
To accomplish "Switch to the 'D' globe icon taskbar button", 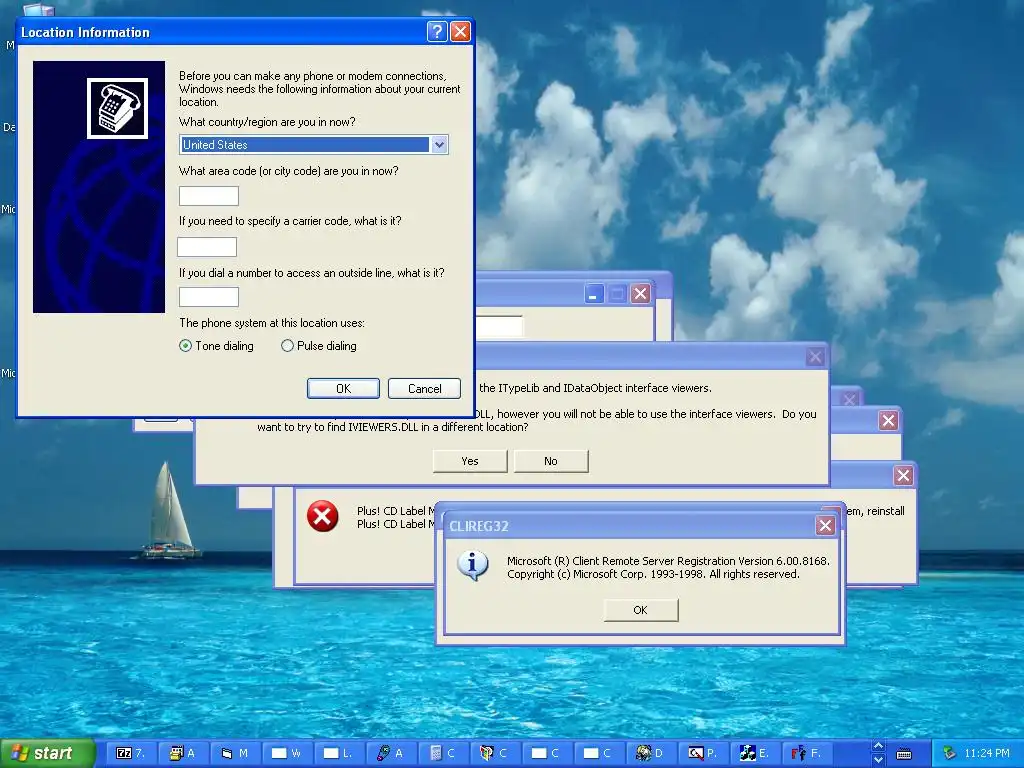I will 650,753.
